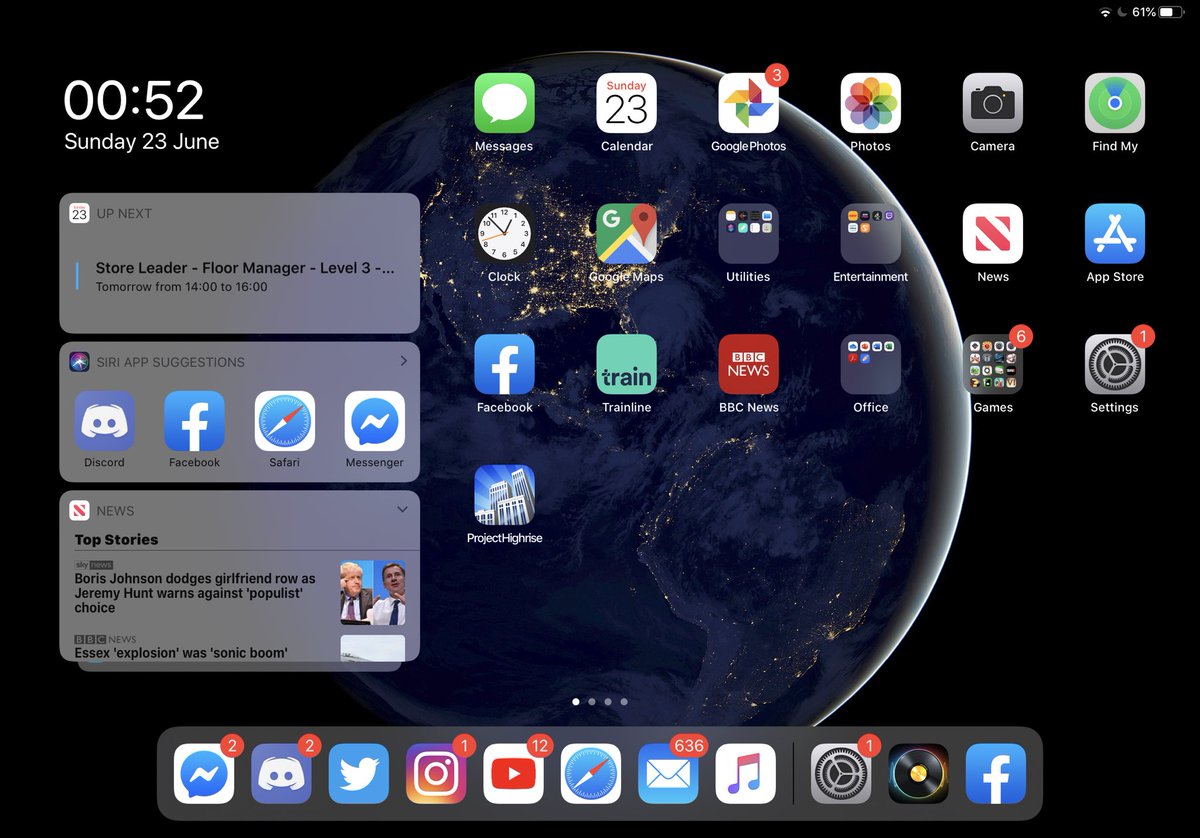Screen dimensions: 1200x838
Task: Open Mail with 636 unread badge
Action: click(668, 773)
